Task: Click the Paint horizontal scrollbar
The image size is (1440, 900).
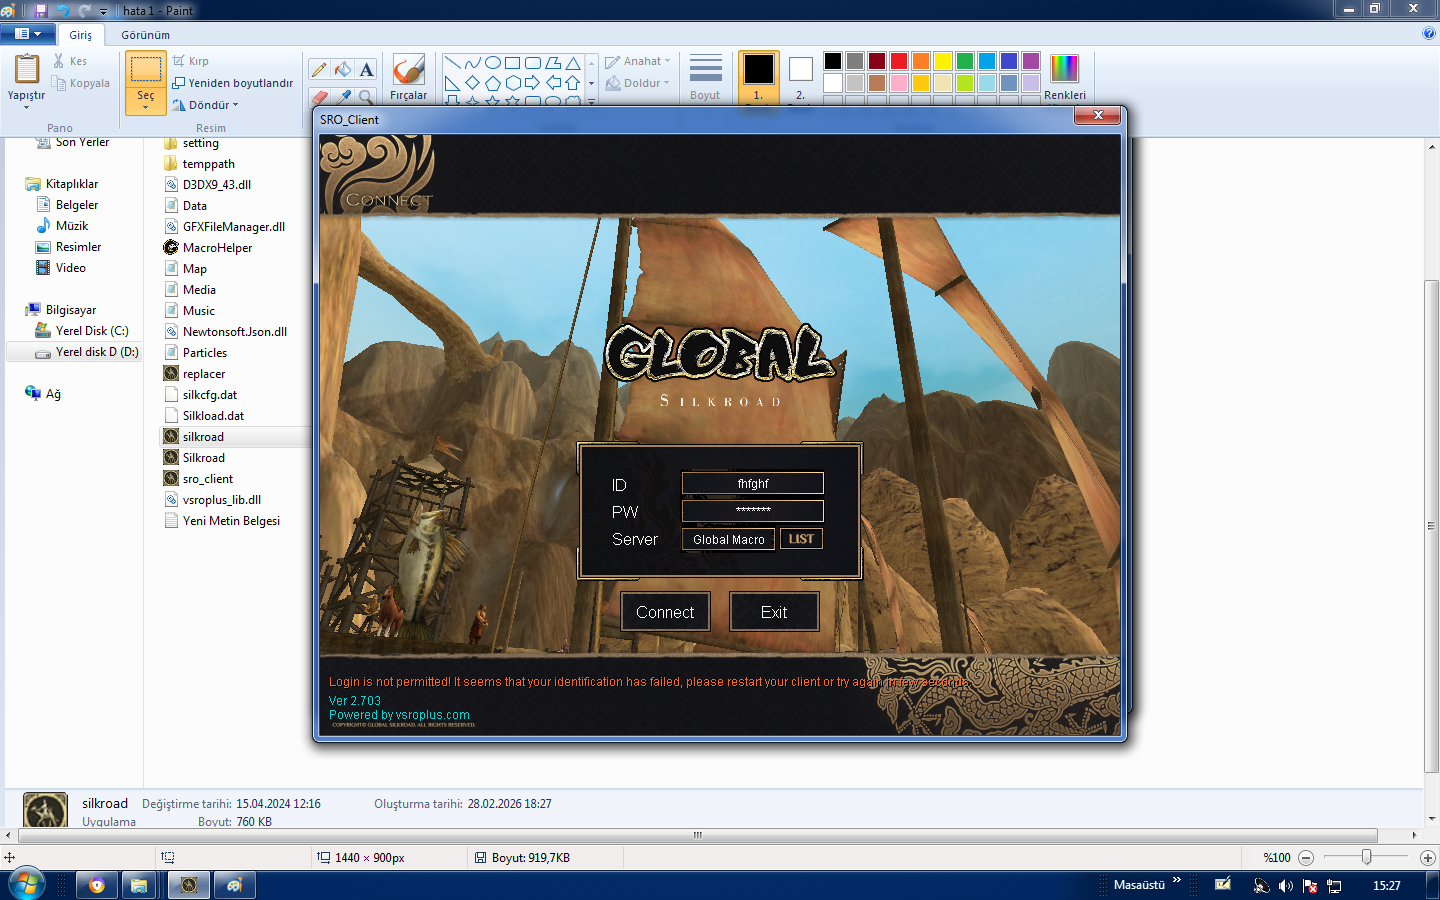Action: tap(698, 835)
